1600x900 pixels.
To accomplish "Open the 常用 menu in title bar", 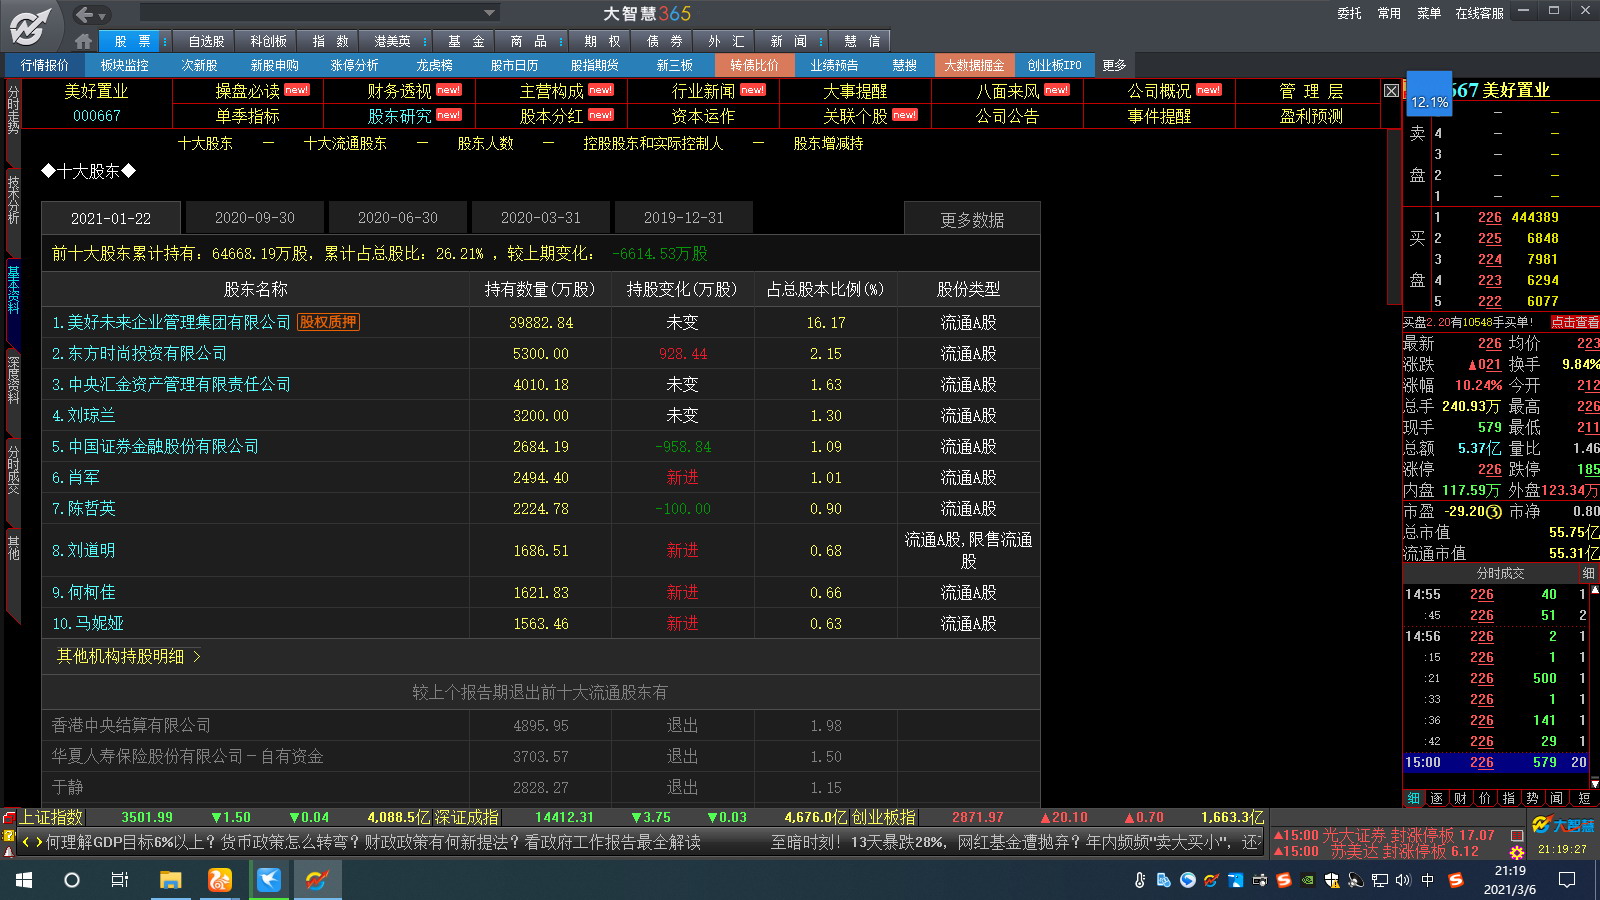I will click(x=1389, y=13).
